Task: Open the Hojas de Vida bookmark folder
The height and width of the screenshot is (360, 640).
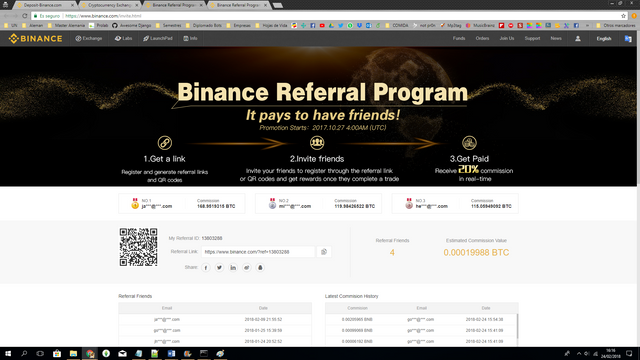Action: click(271, 25)
